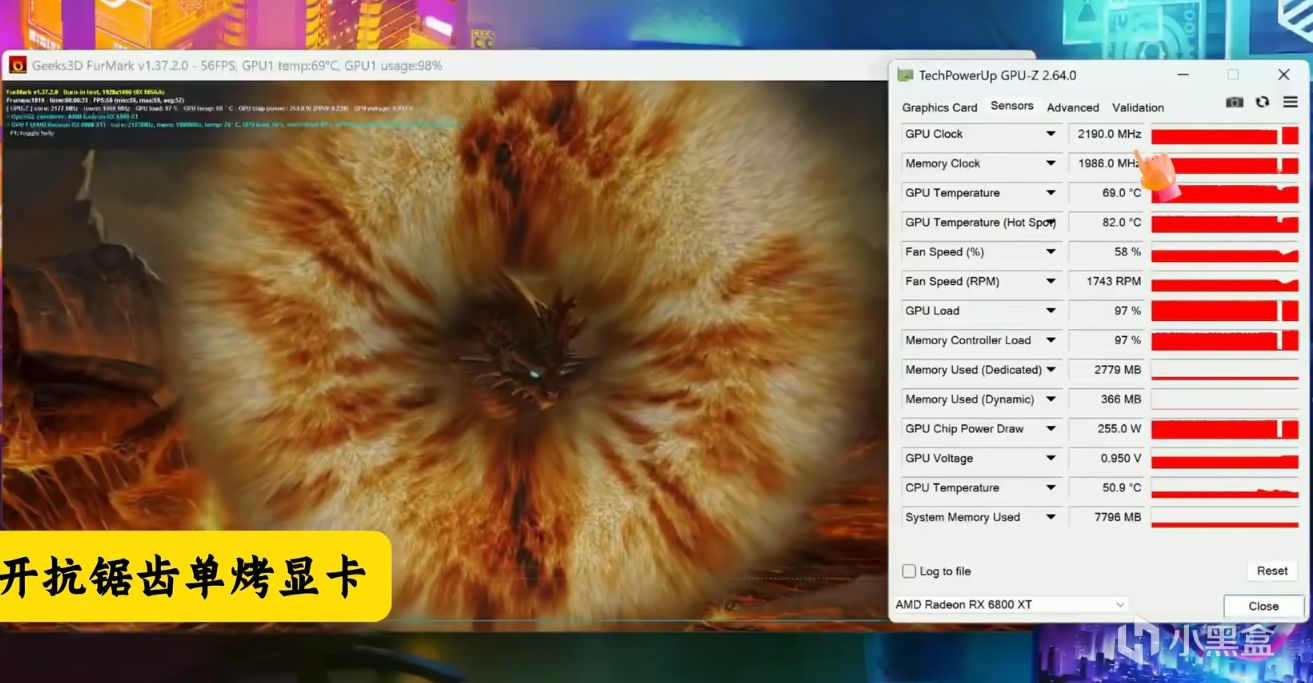1313x683 pixels.
Task: Switch to the Sensors tab
Action: tap(1012, 106)
